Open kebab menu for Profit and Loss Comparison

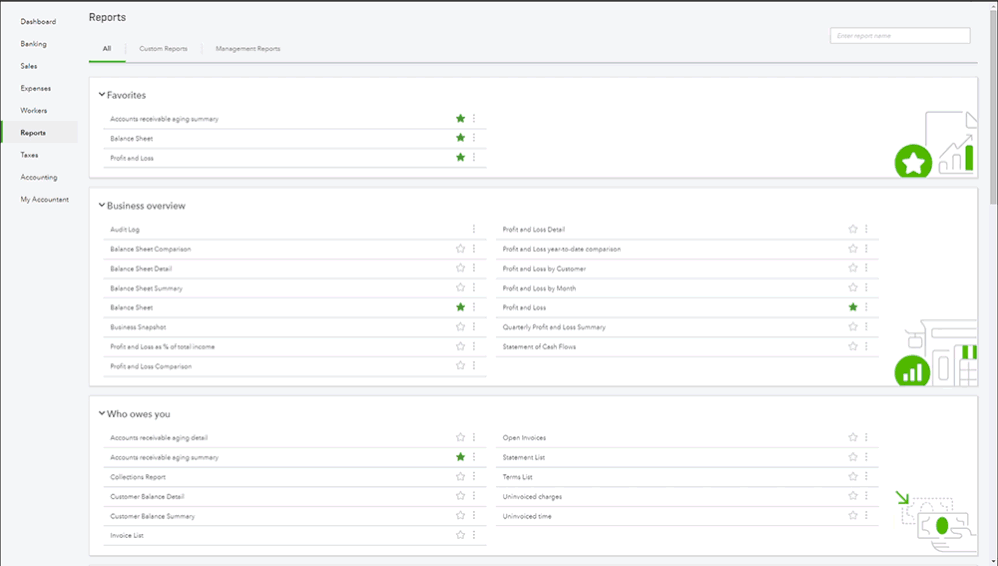[x=474, y=365]
